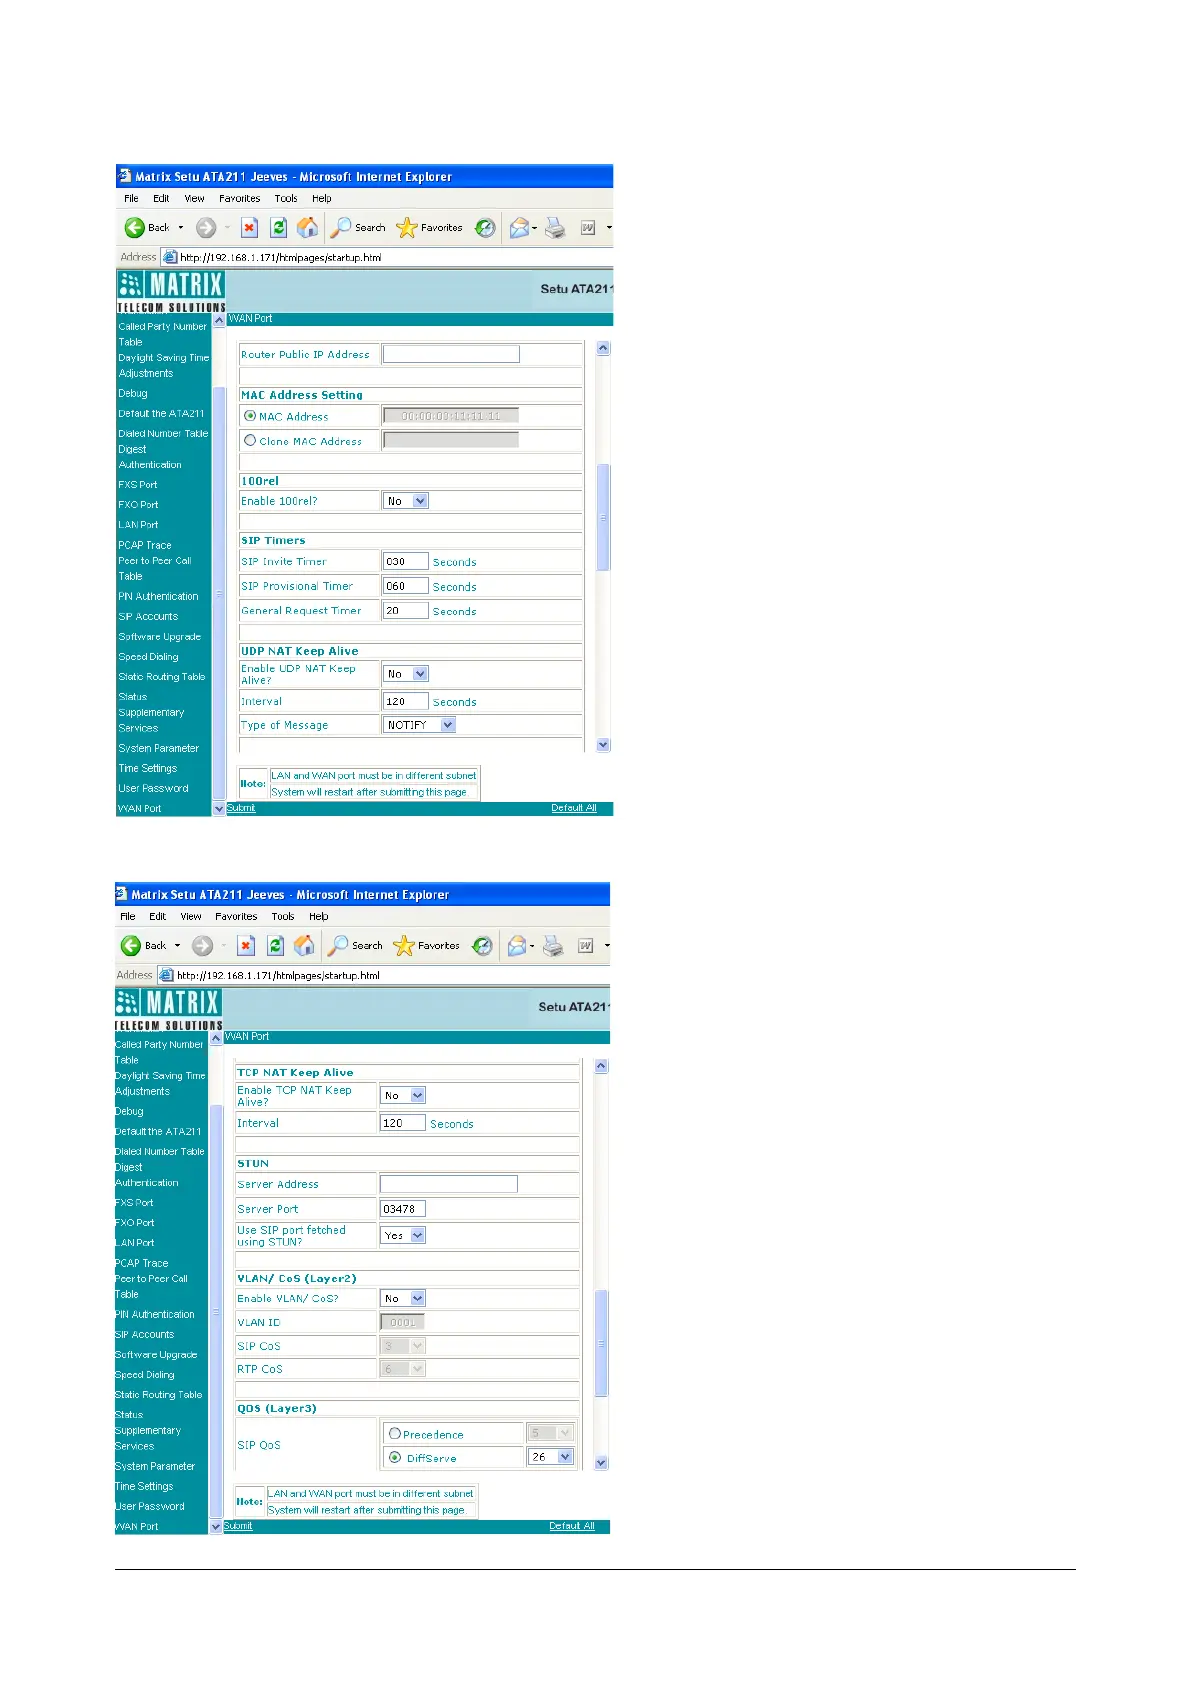Click Search magnifier icon in upper browser toolbar

click(341, 228)
